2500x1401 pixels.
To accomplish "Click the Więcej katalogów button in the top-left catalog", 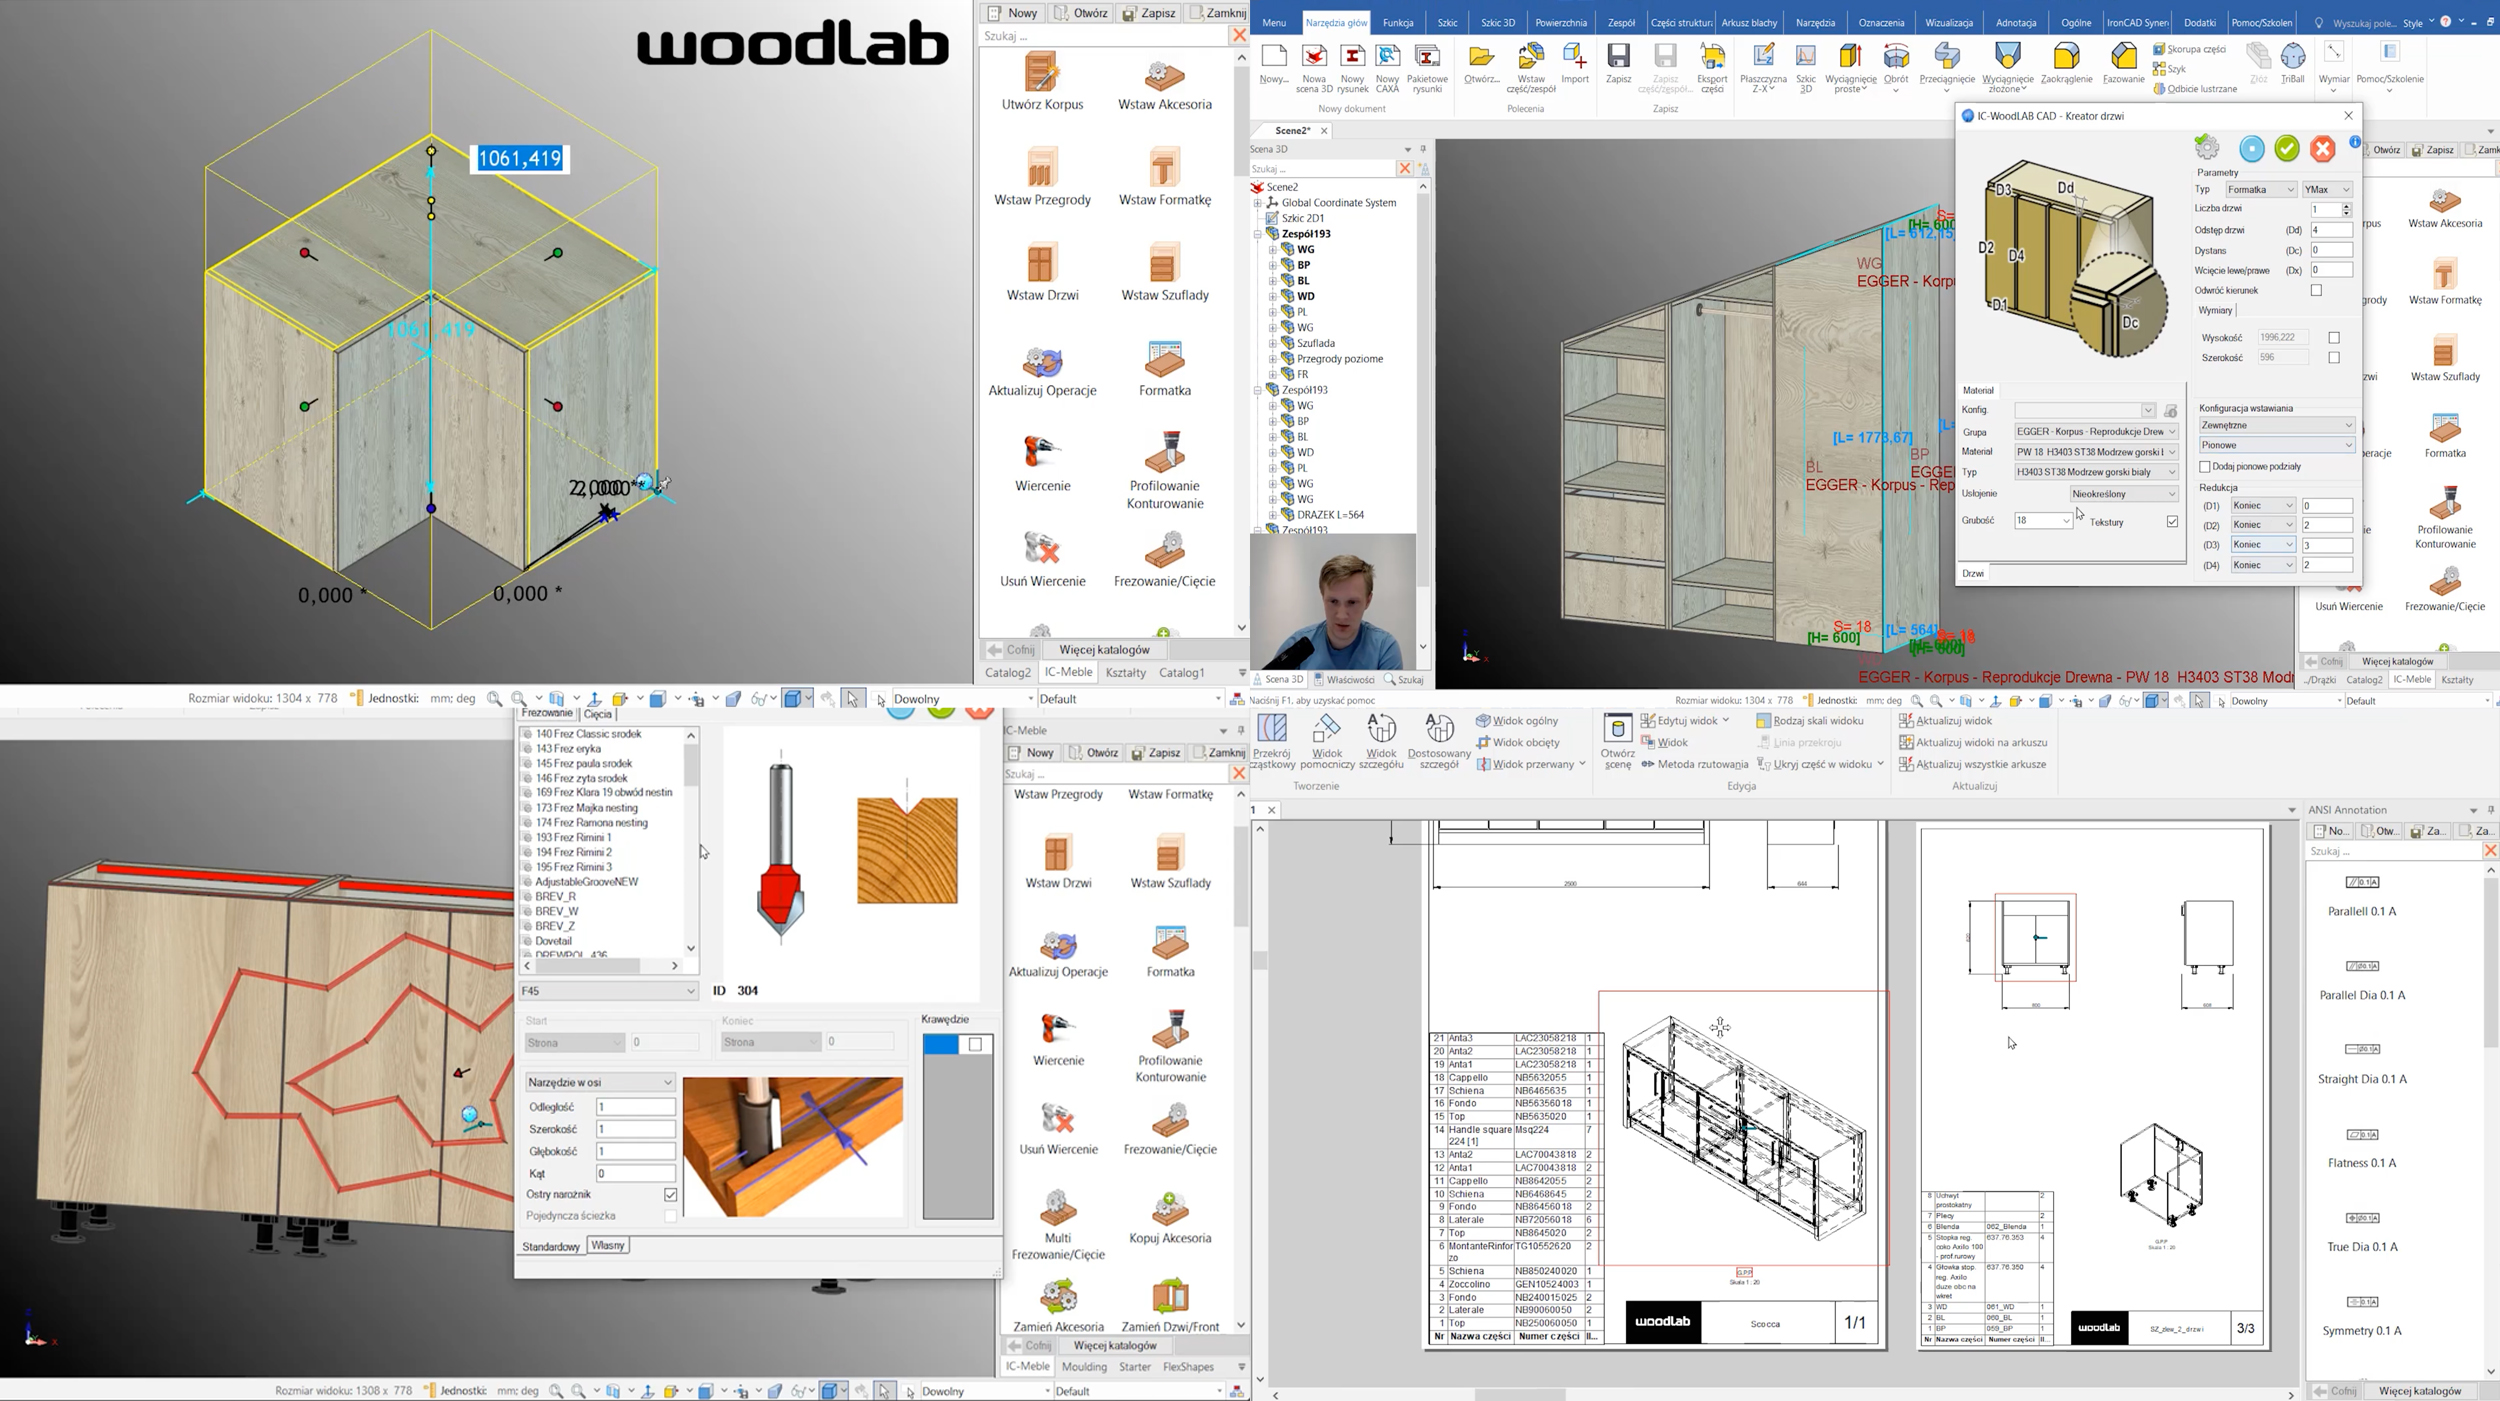I will [x=1103, y=650].
